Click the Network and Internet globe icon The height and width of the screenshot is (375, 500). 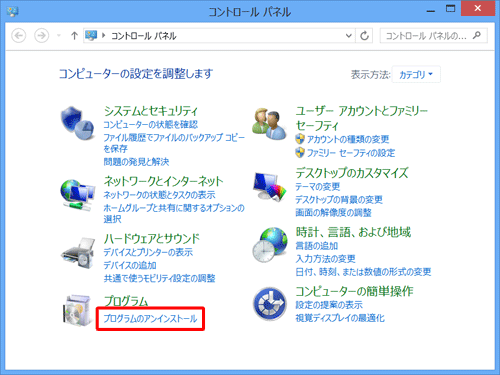click(78, 195)
